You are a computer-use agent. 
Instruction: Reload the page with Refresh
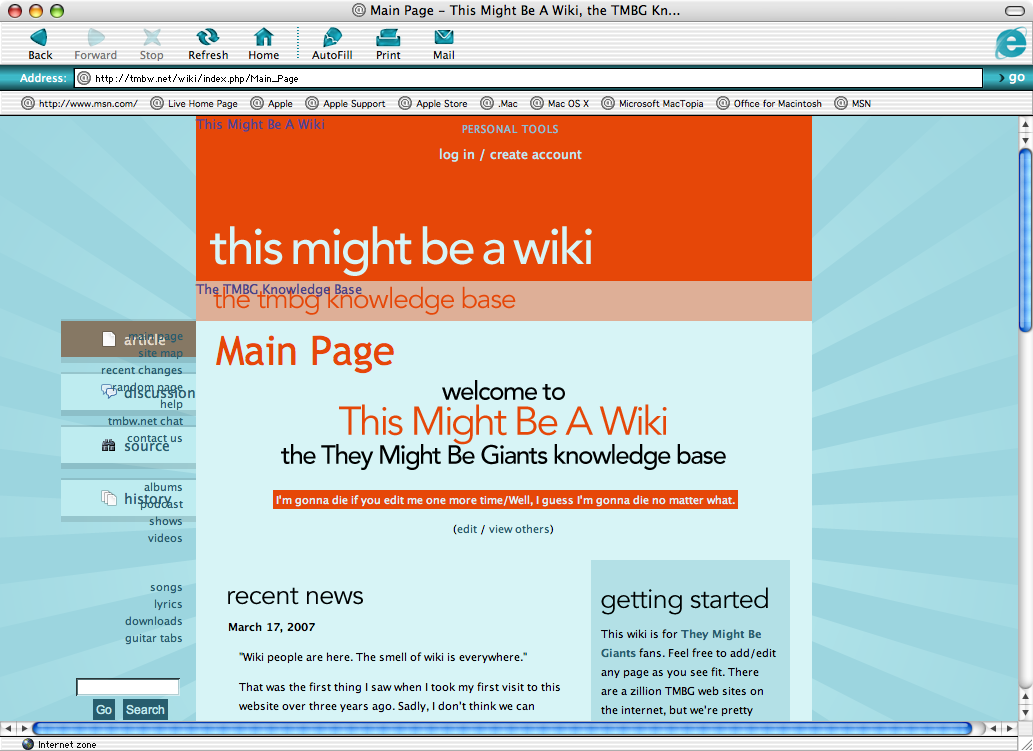pos(208,44)
